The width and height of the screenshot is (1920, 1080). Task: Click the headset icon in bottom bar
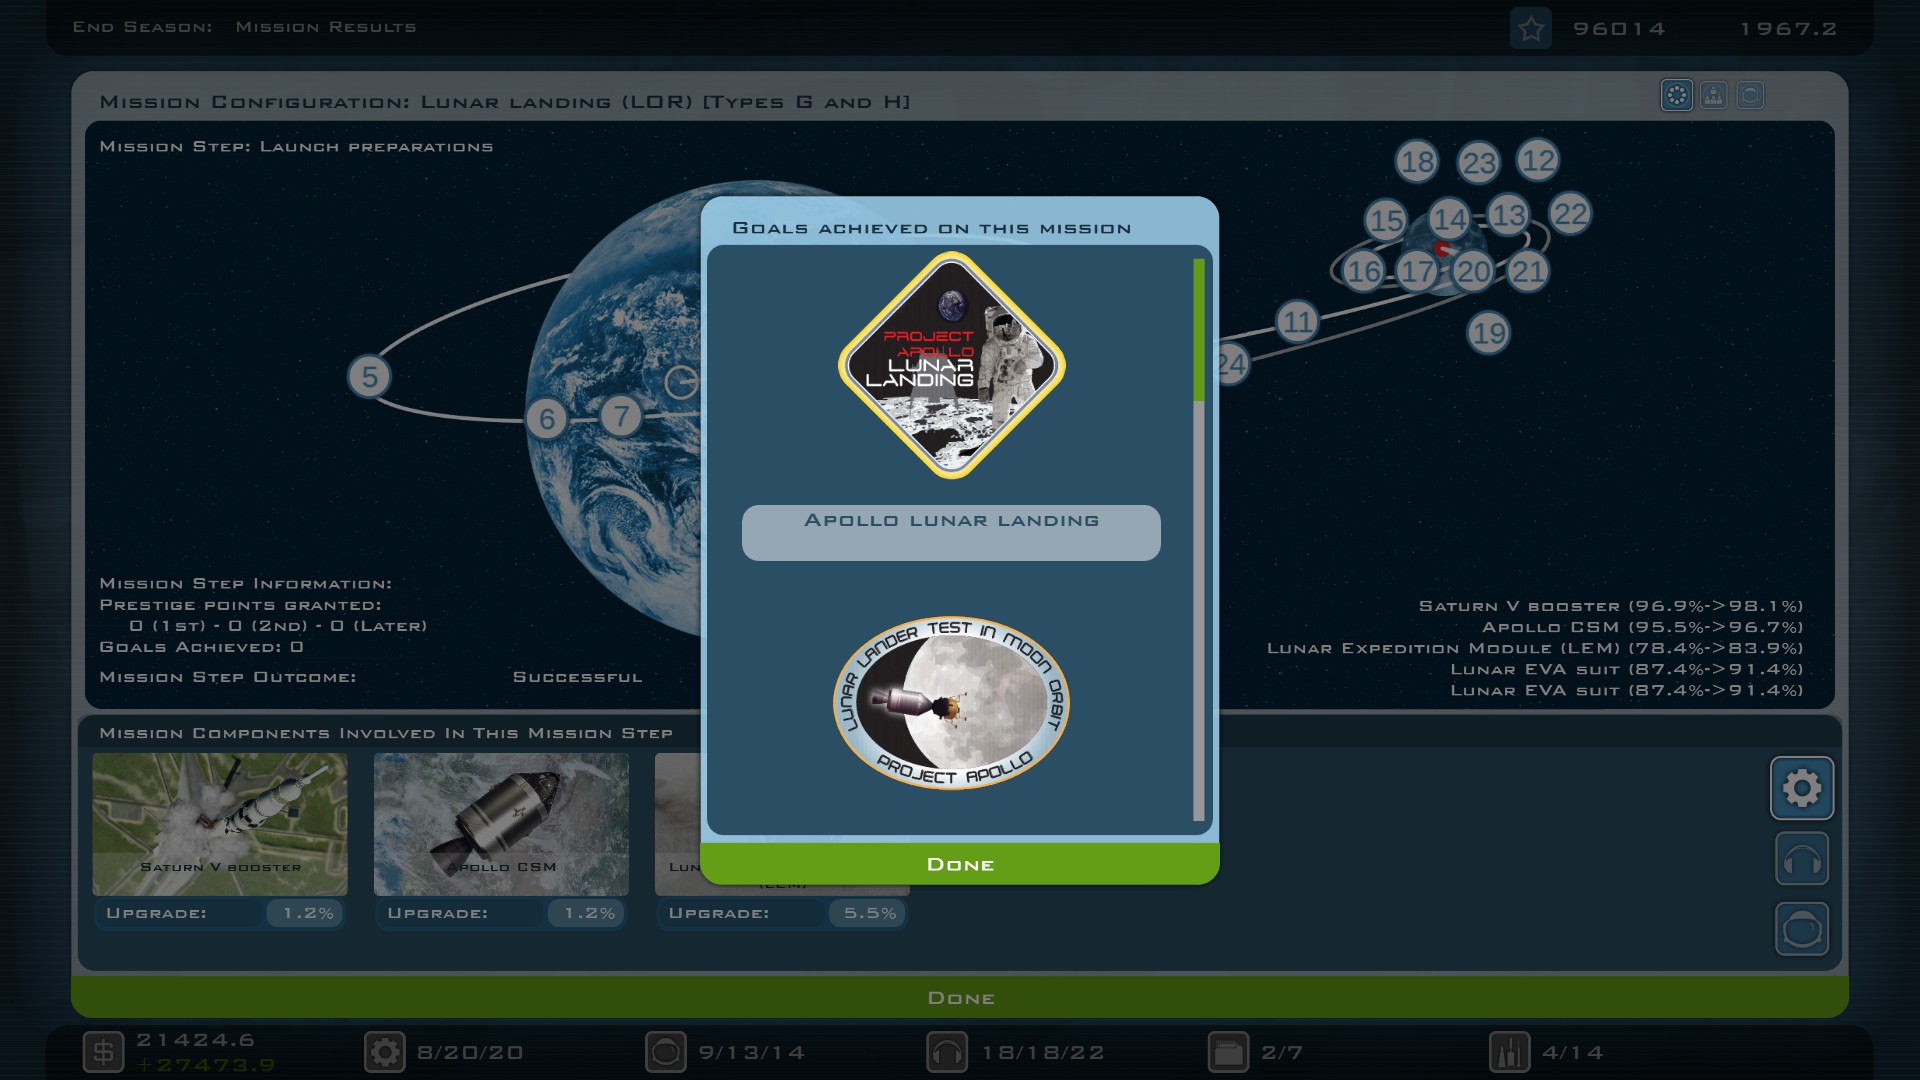pos(947,1052)
